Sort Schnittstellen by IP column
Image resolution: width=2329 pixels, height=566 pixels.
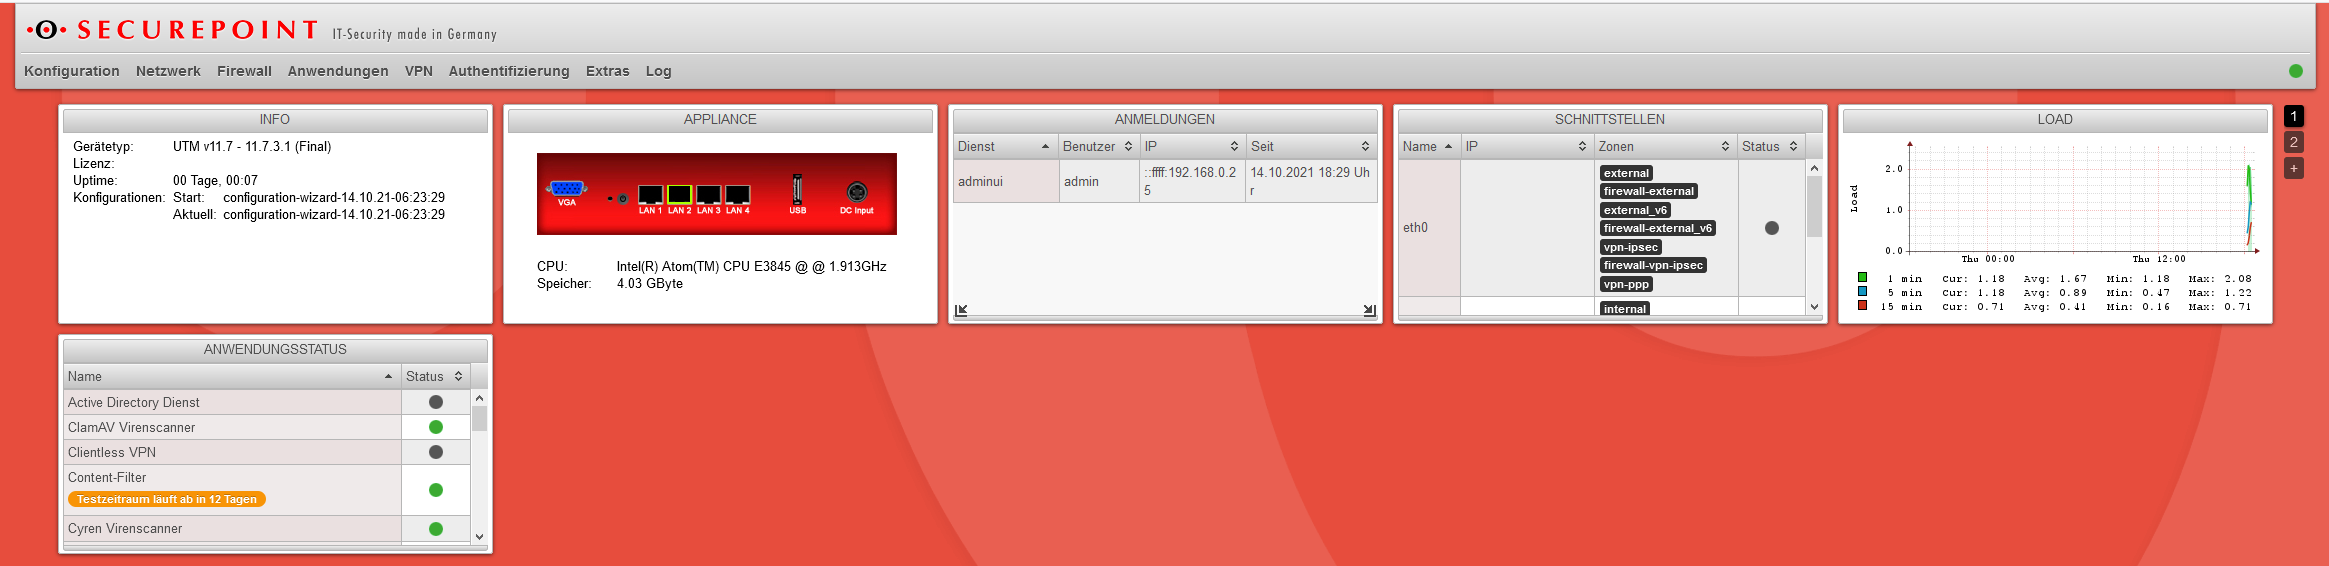[1527, 146]
